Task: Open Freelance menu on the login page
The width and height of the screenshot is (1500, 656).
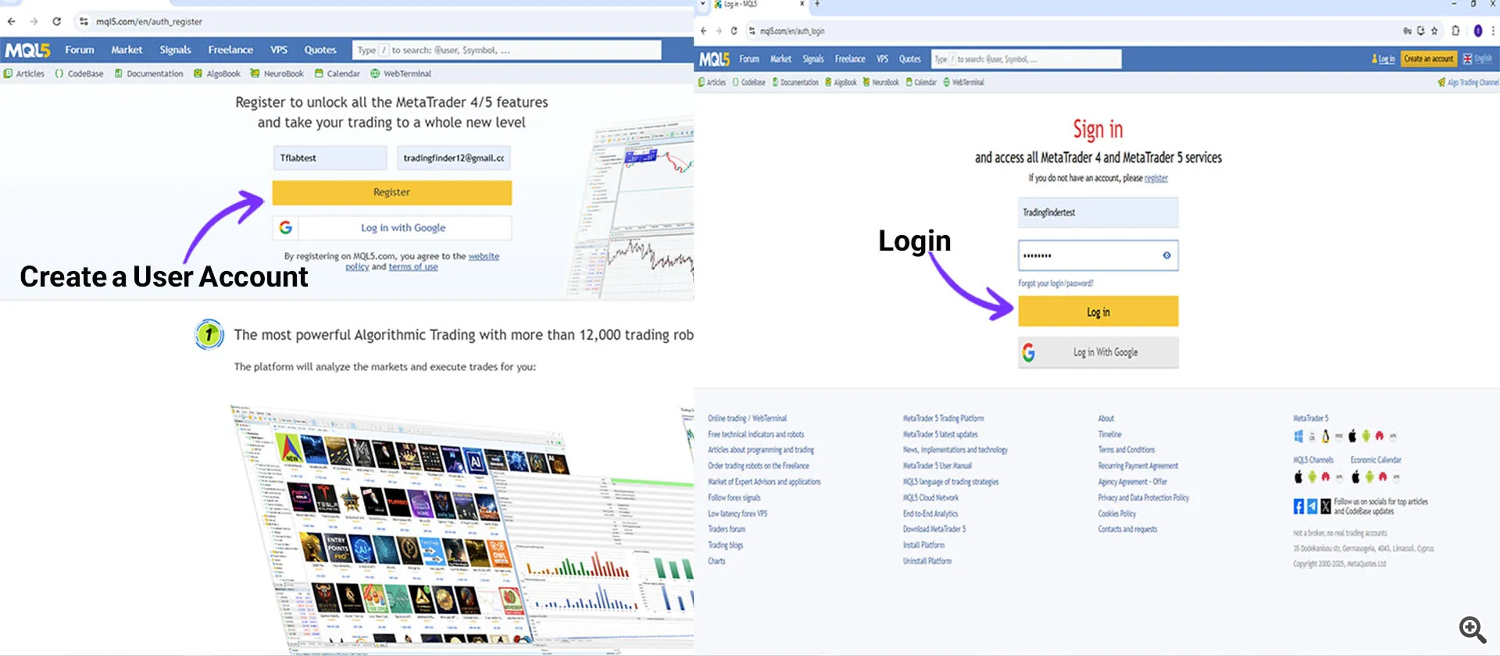Action: [850, 59]
